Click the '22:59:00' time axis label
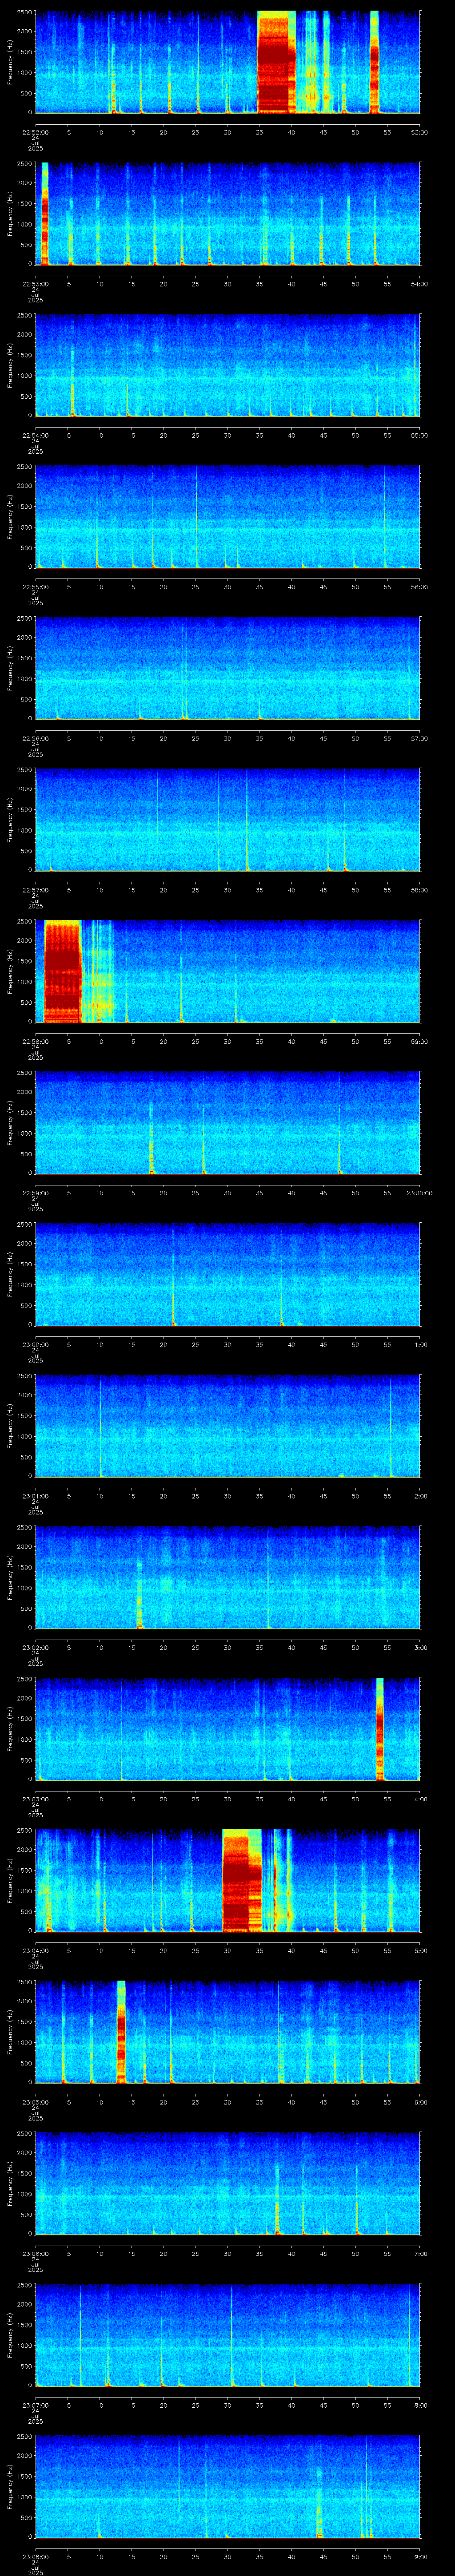Viewport: 455px width, 2576px height. (x=35, y=1193)
